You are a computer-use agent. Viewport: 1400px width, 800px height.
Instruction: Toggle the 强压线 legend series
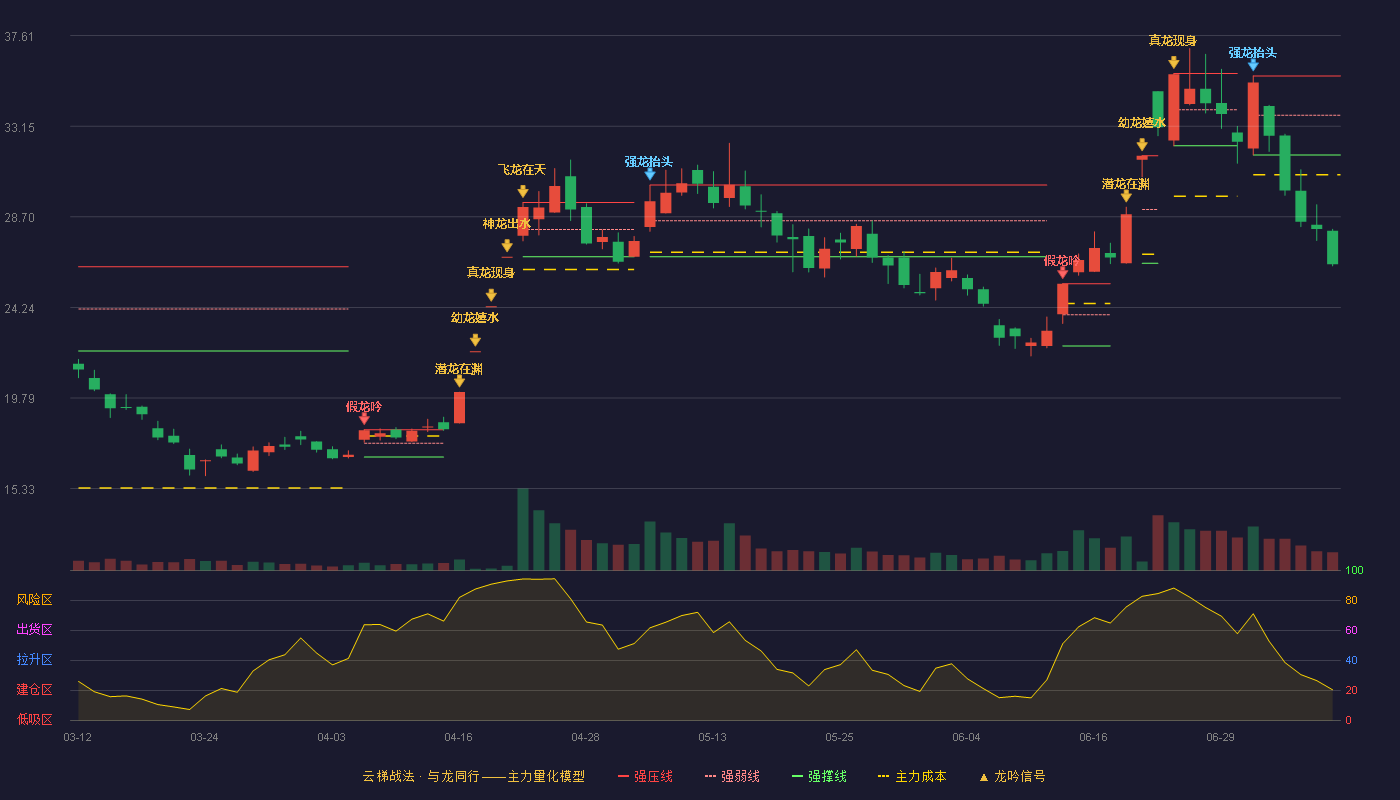point(645,776)
